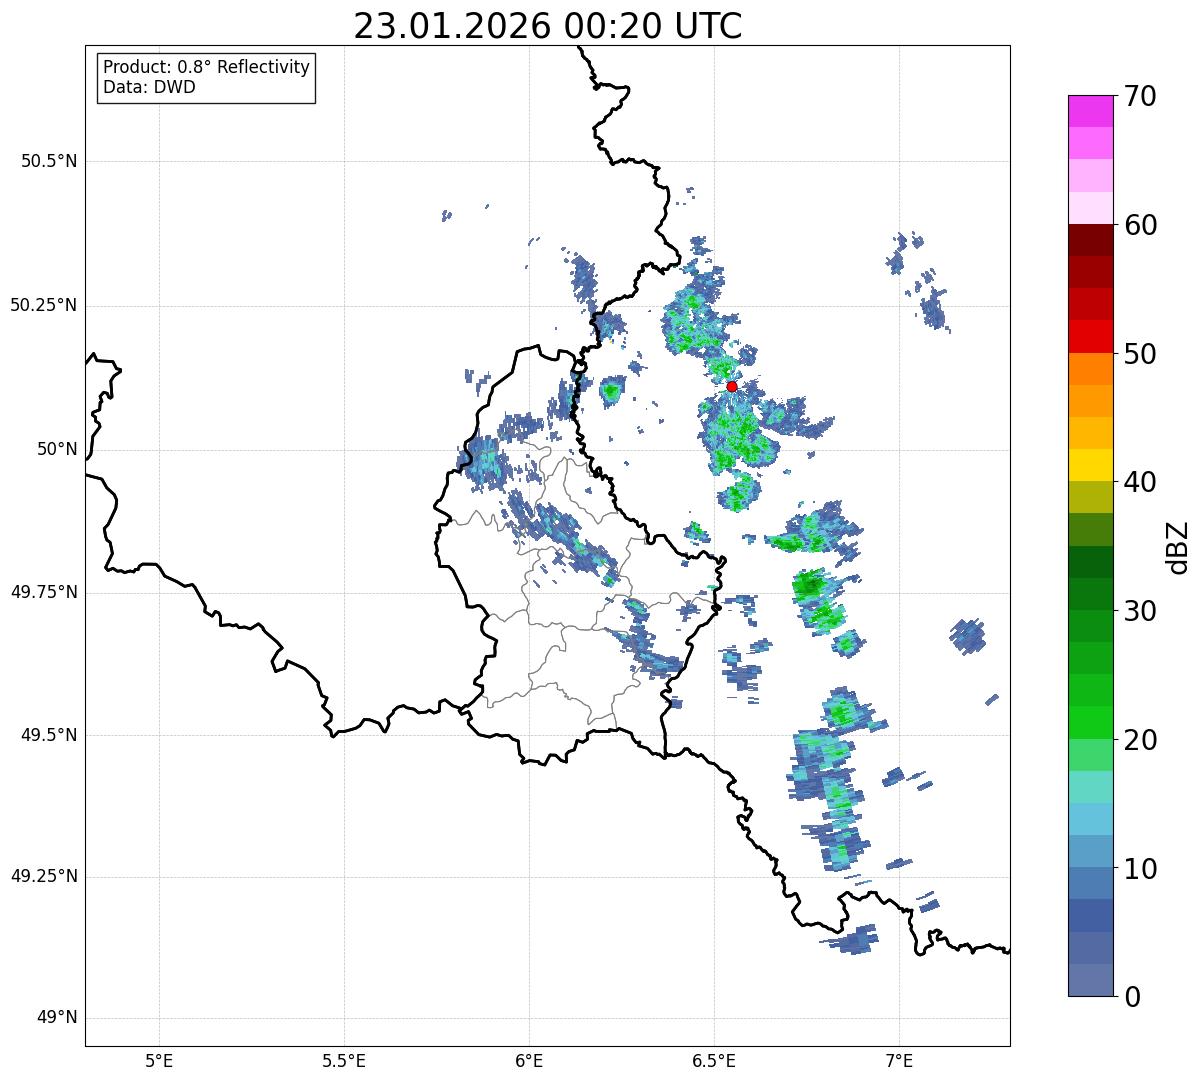The width and height of the screenshot is (1202, 1081).
Task: Click the orange swatch just below 50 dBZ
Action: (1091, 369)
